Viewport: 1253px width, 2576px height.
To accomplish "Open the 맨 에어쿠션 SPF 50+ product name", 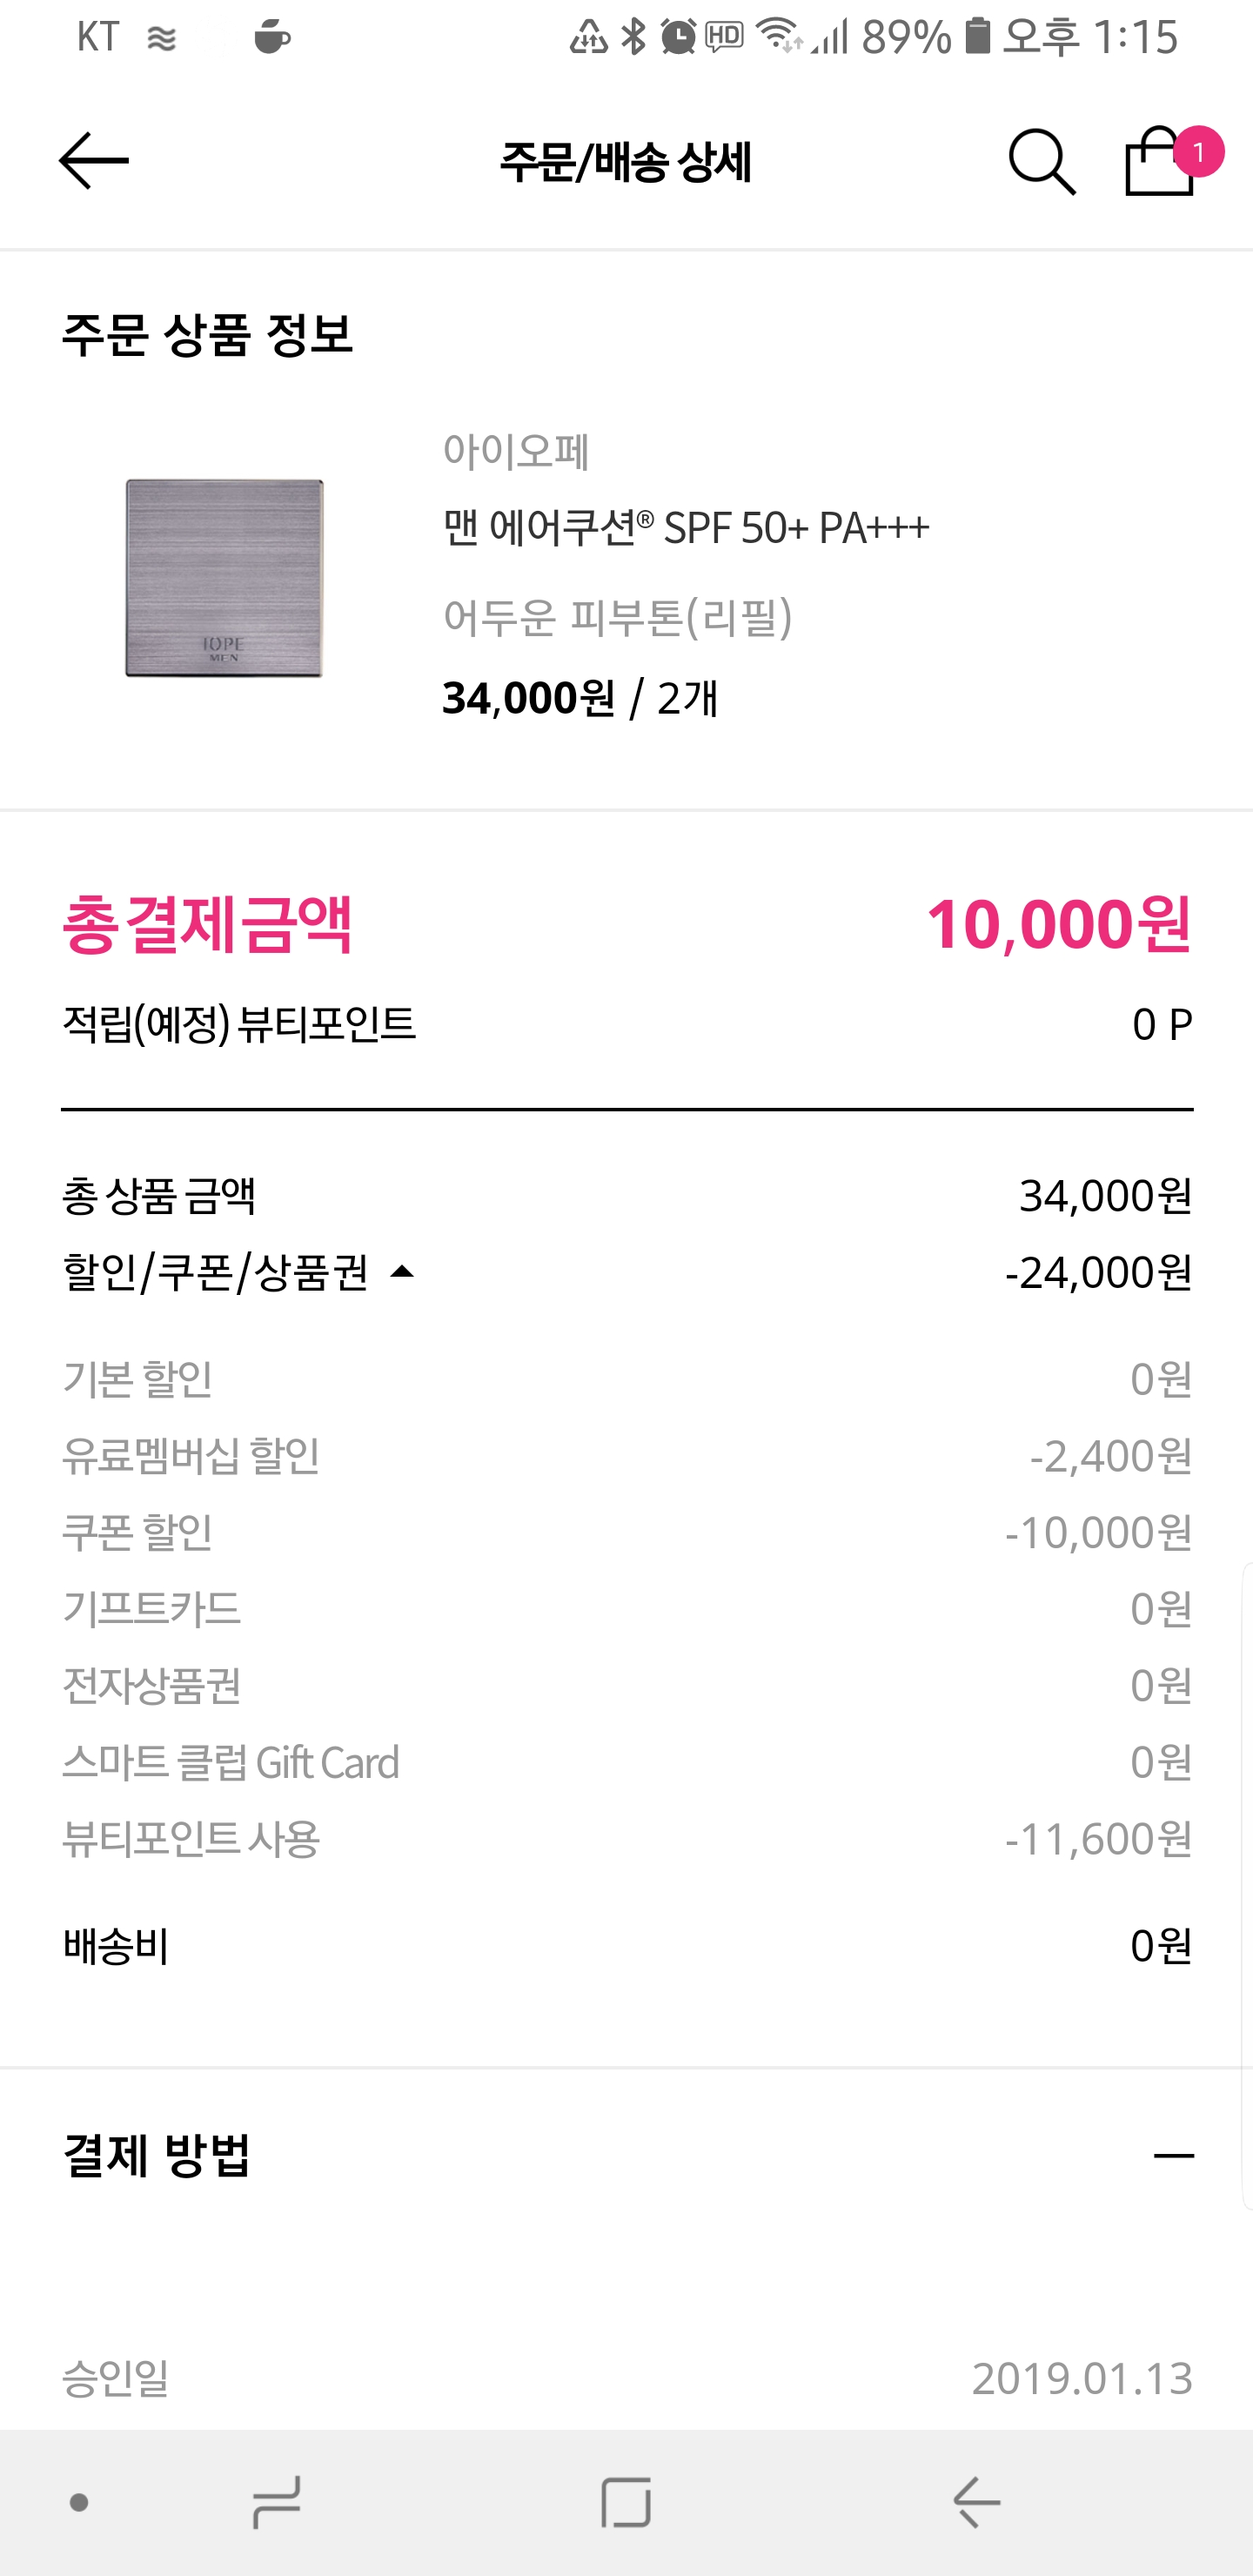I will click(x=686, y=527).
